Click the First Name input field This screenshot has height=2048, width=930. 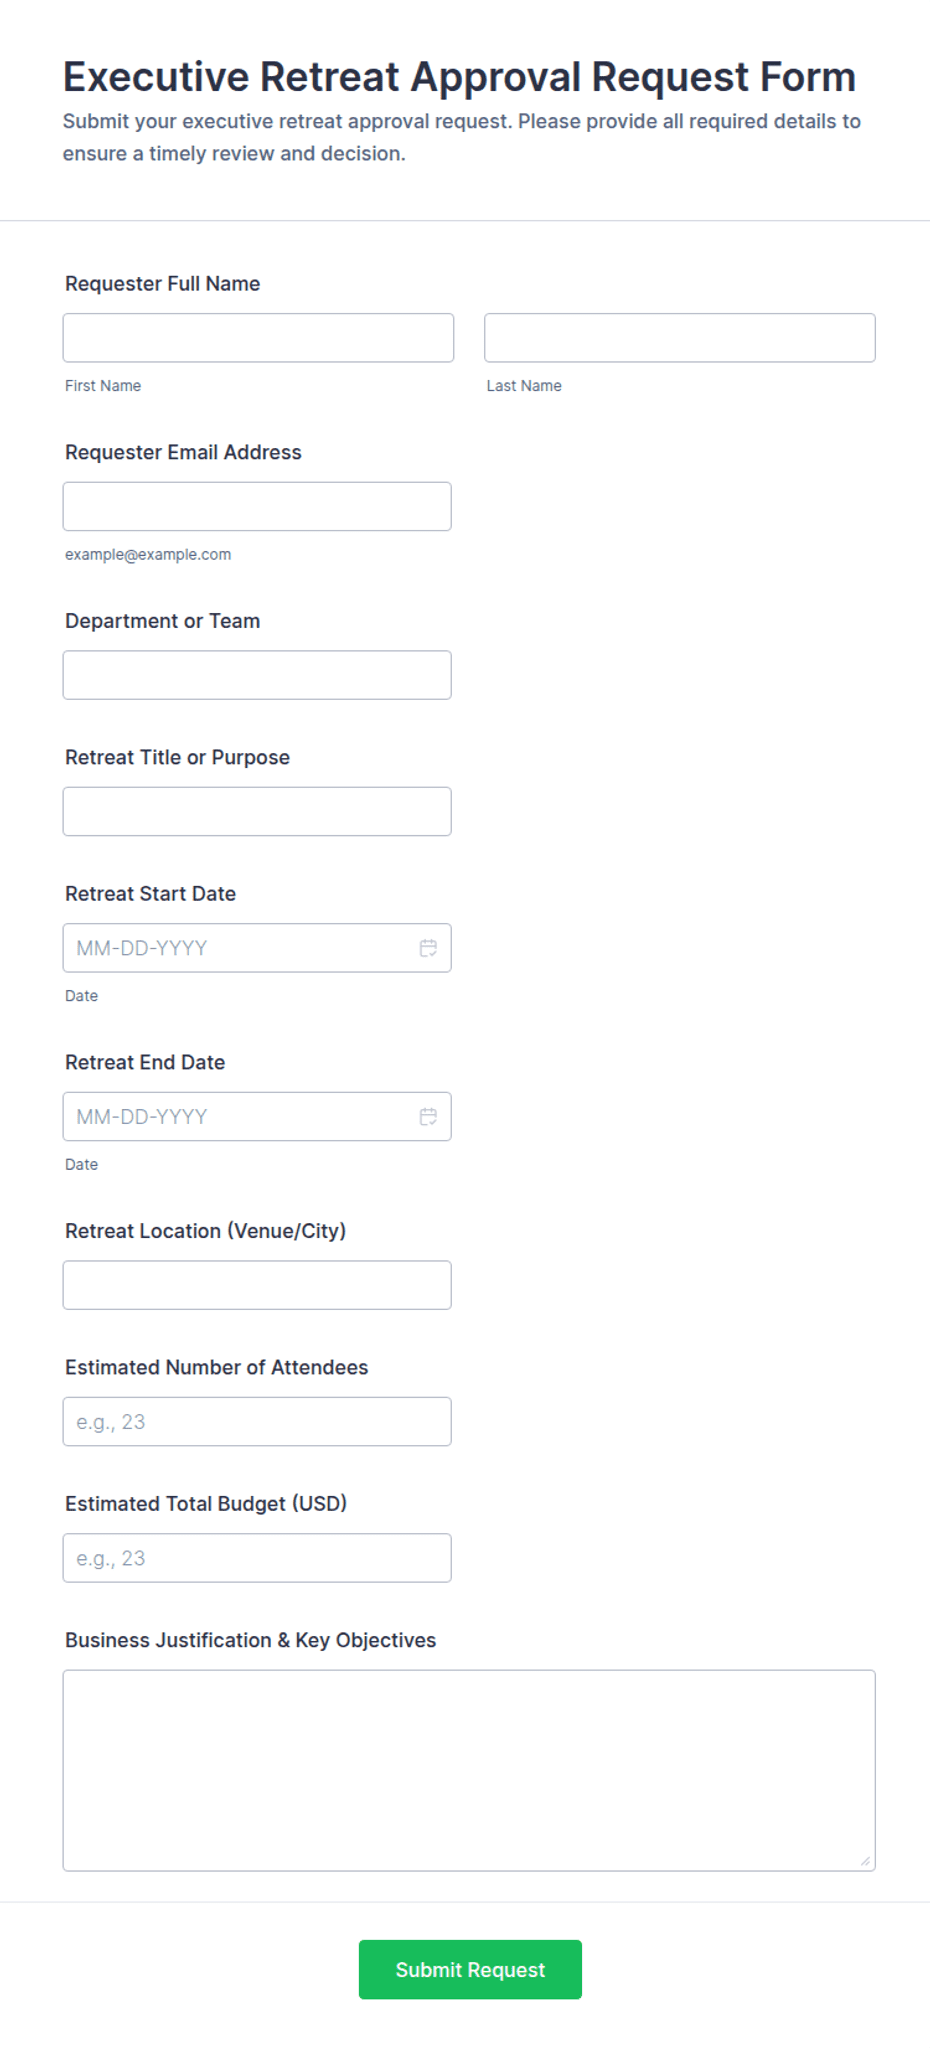(258, 338)
